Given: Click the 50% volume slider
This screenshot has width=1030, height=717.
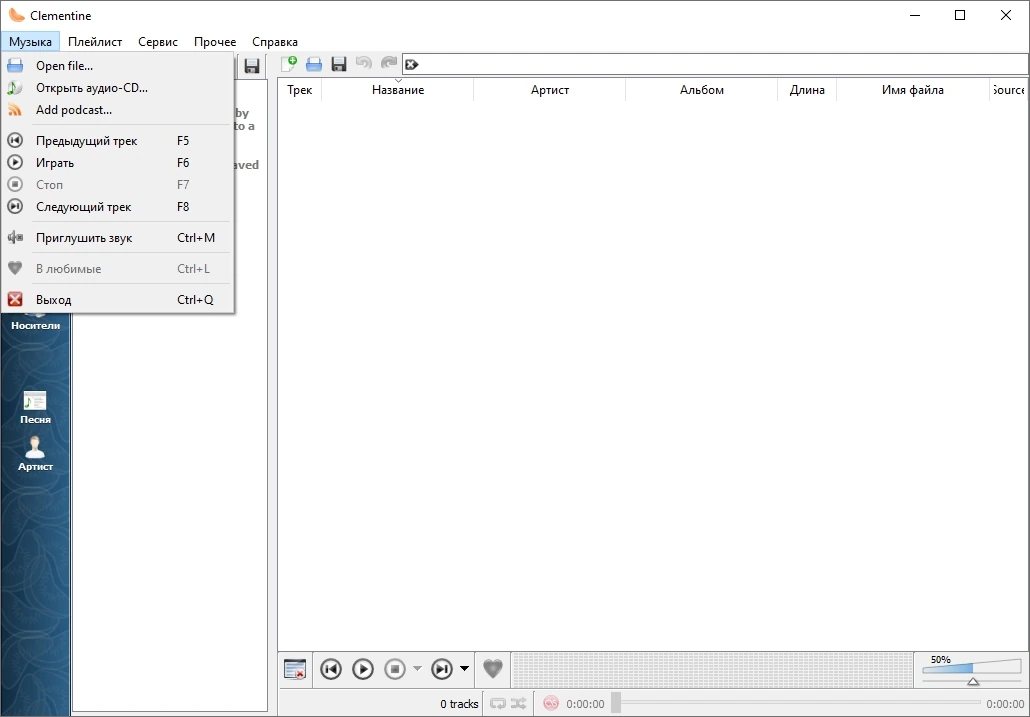Looking at the screenshot, I should click(x=972, y=670).
